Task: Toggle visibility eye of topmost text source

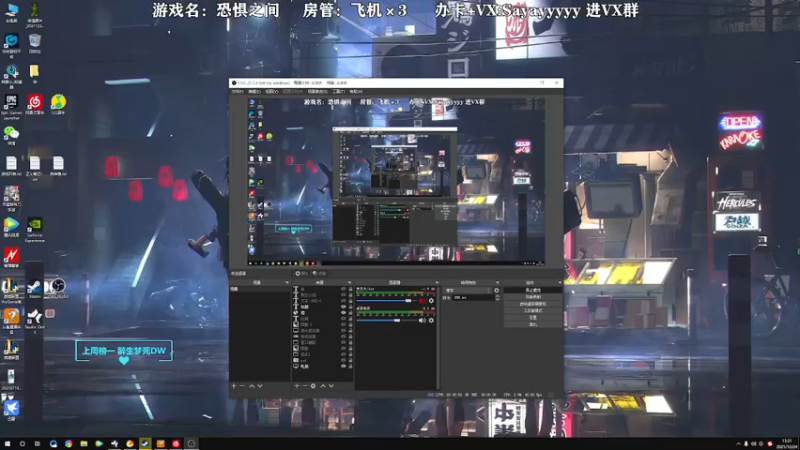Action: coord(343,289)
